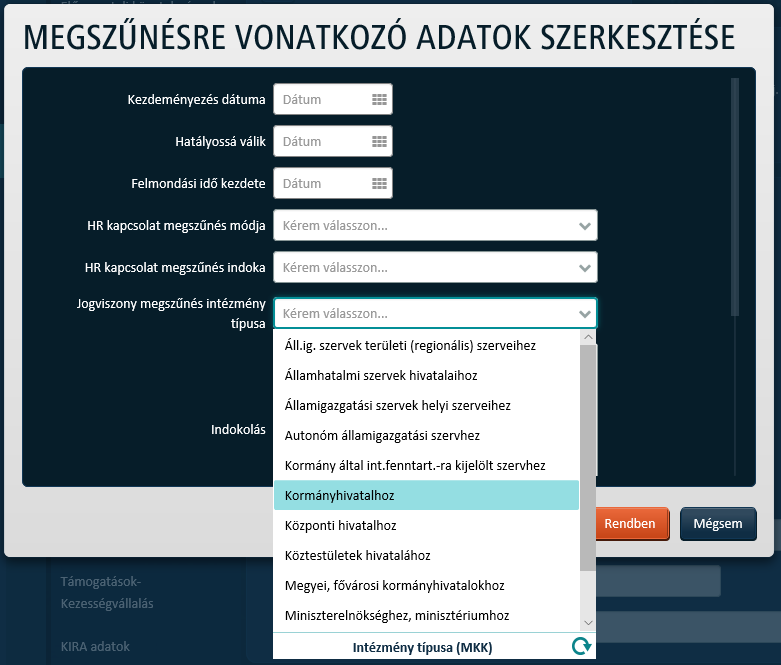Choose Államigazgatási szervek helyi szerveihez
This screenshot has height=665, width=781.
click(397, 406)
